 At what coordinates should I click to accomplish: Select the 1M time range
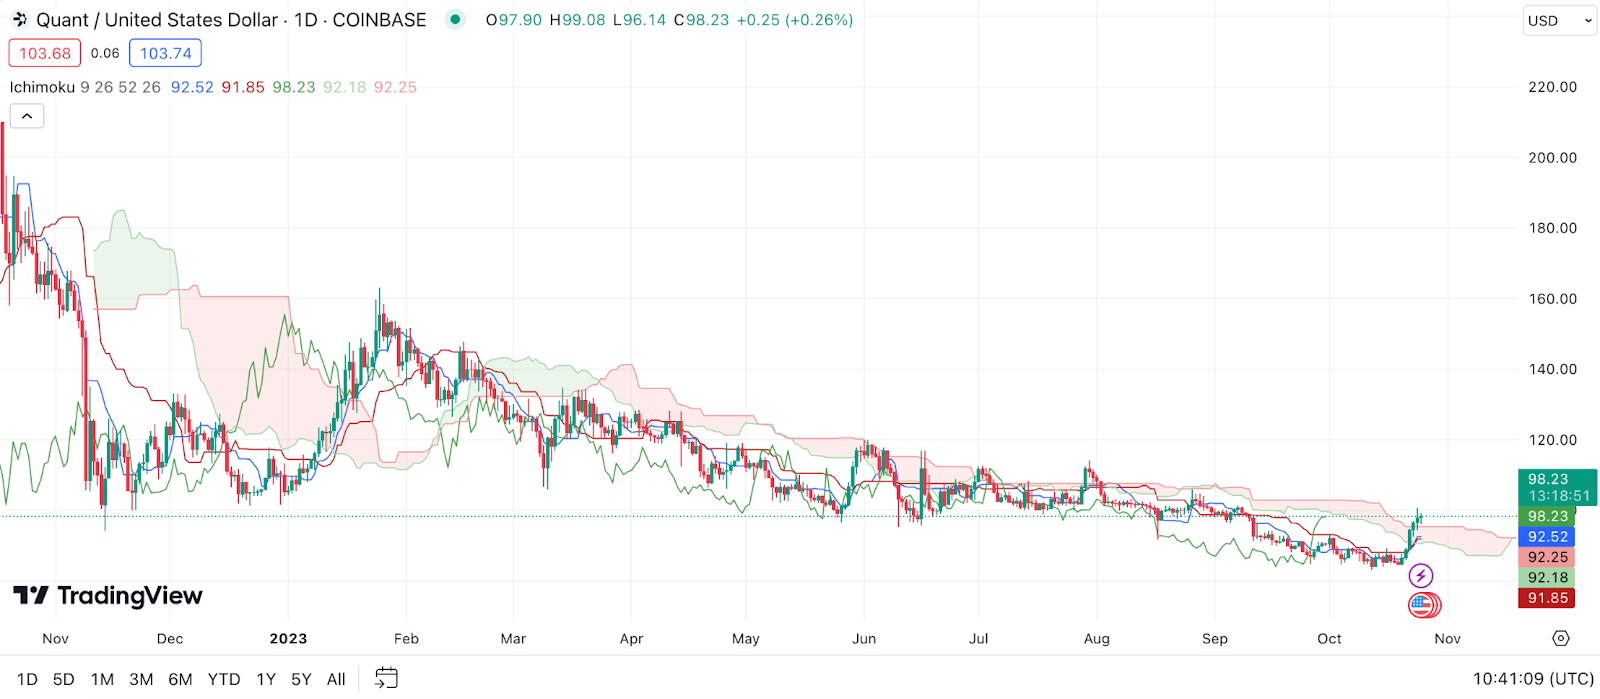coord(102,679)
